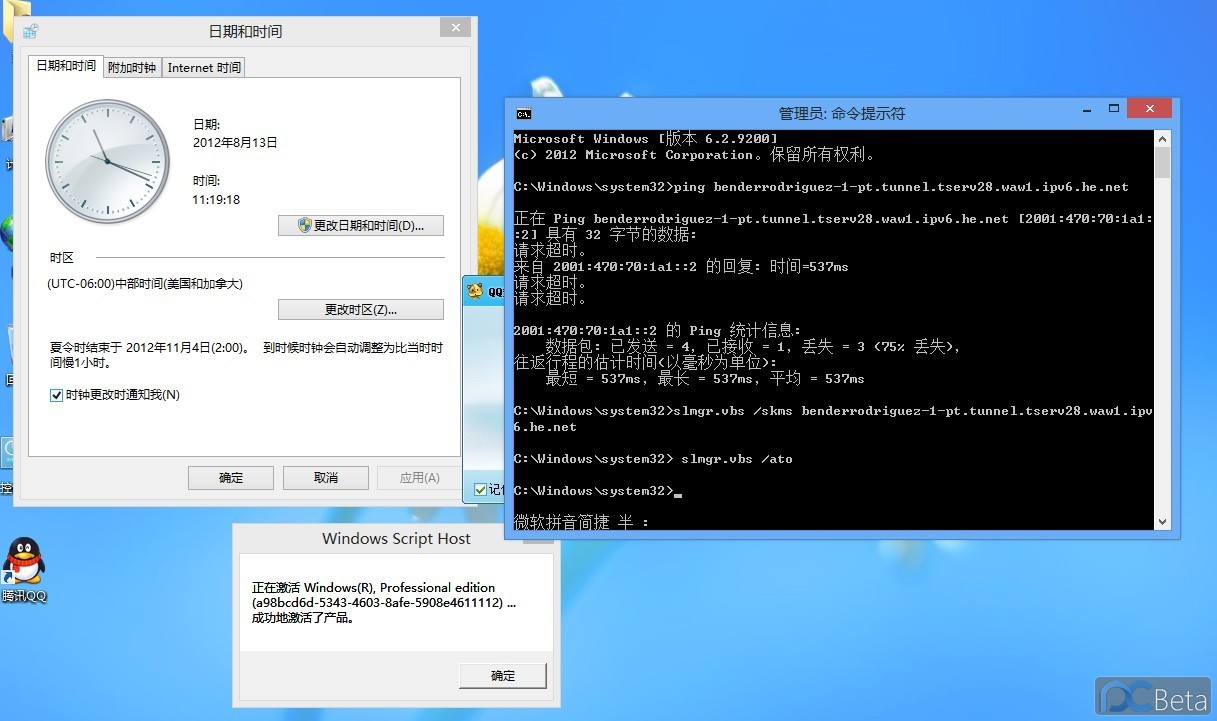The image size is (1217, 721).
Task: Click the command prompt title 管理员: 命令提示符
Action: pos(842,114)
